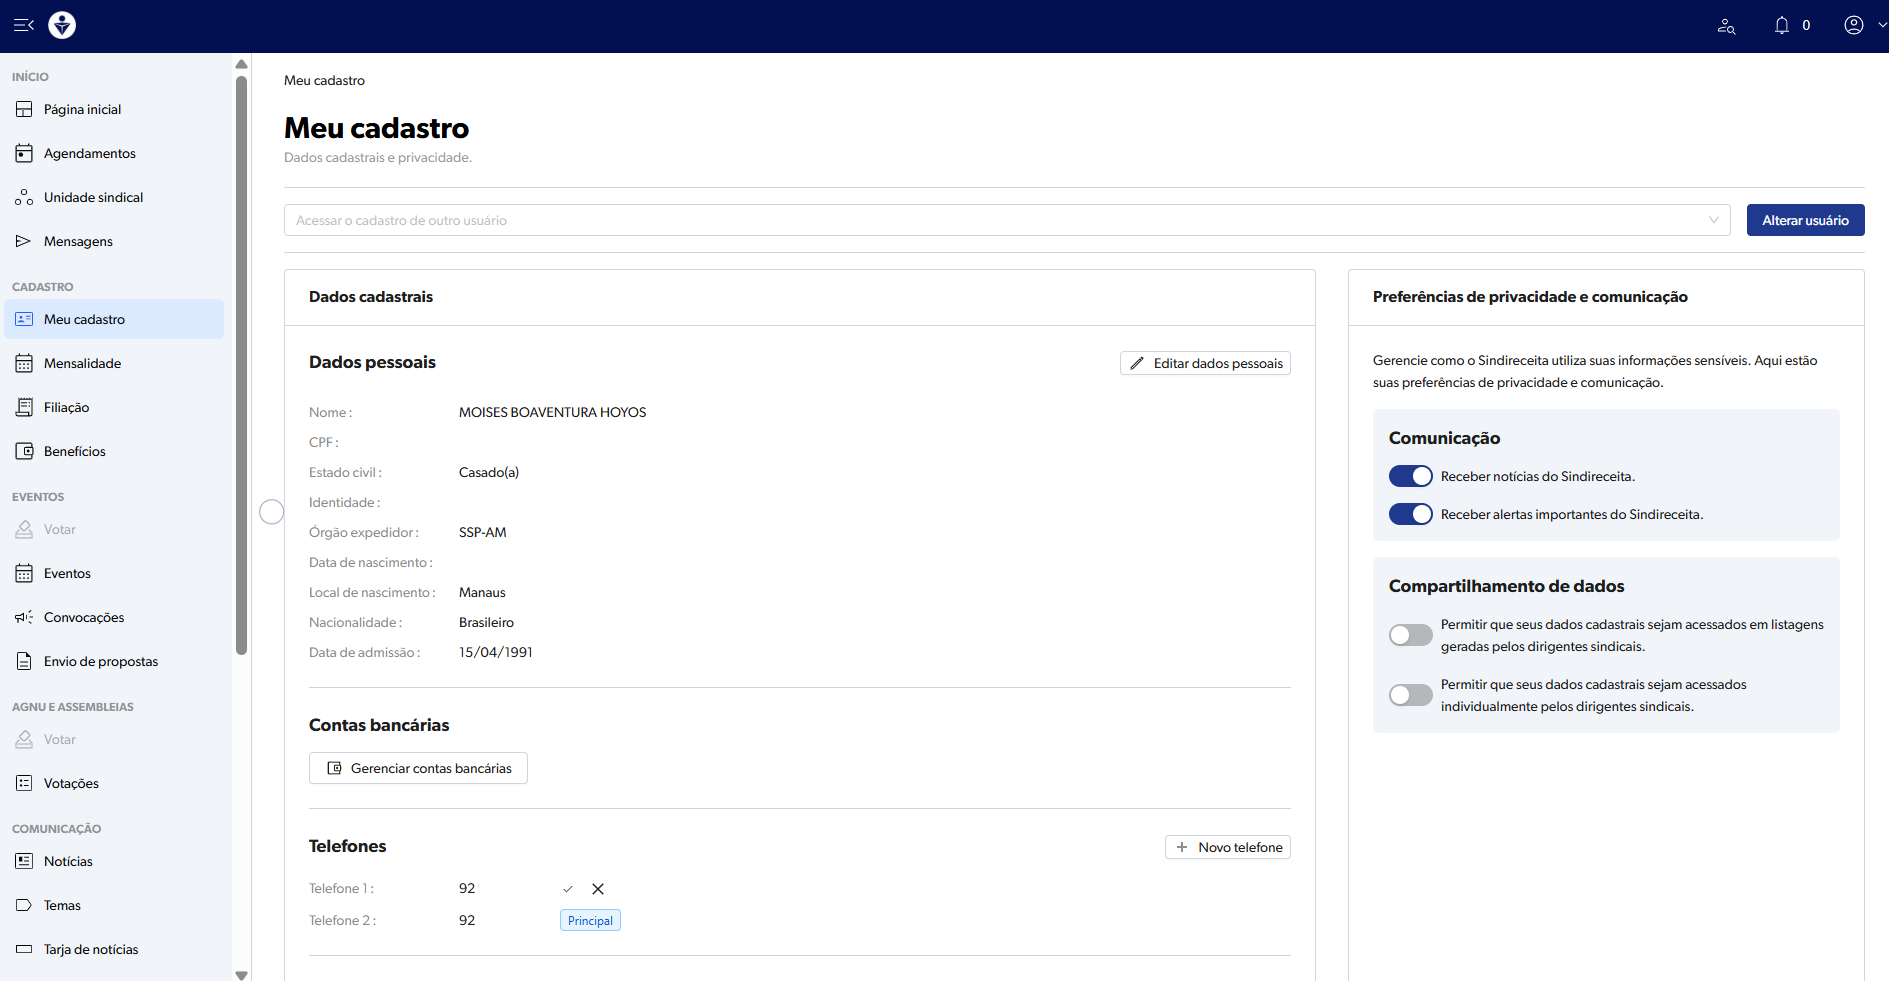Click the X icon beside Telefone 1
Screen dimensions: 1889x981
pyautogui.click(x=598, y=889)
